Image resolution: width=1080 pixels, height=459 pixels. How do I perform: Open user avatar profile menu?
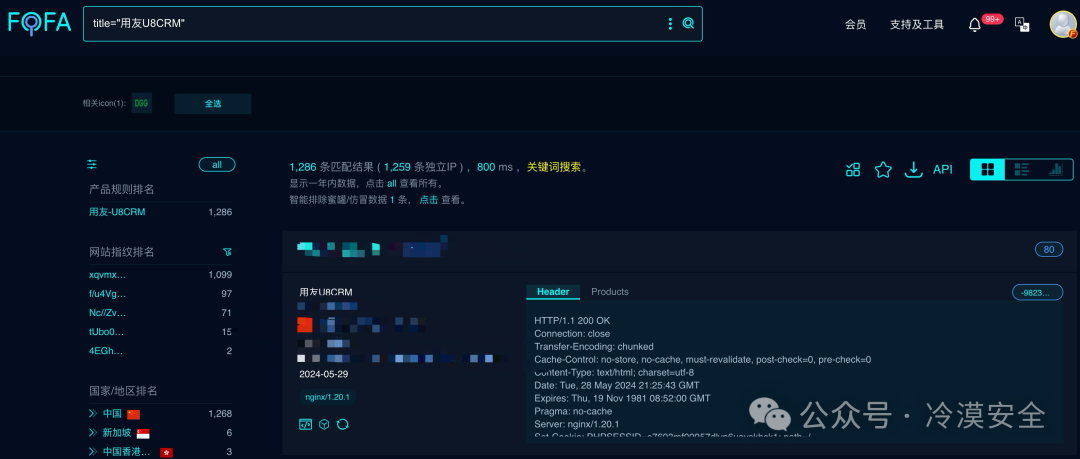click(1063, 24)
